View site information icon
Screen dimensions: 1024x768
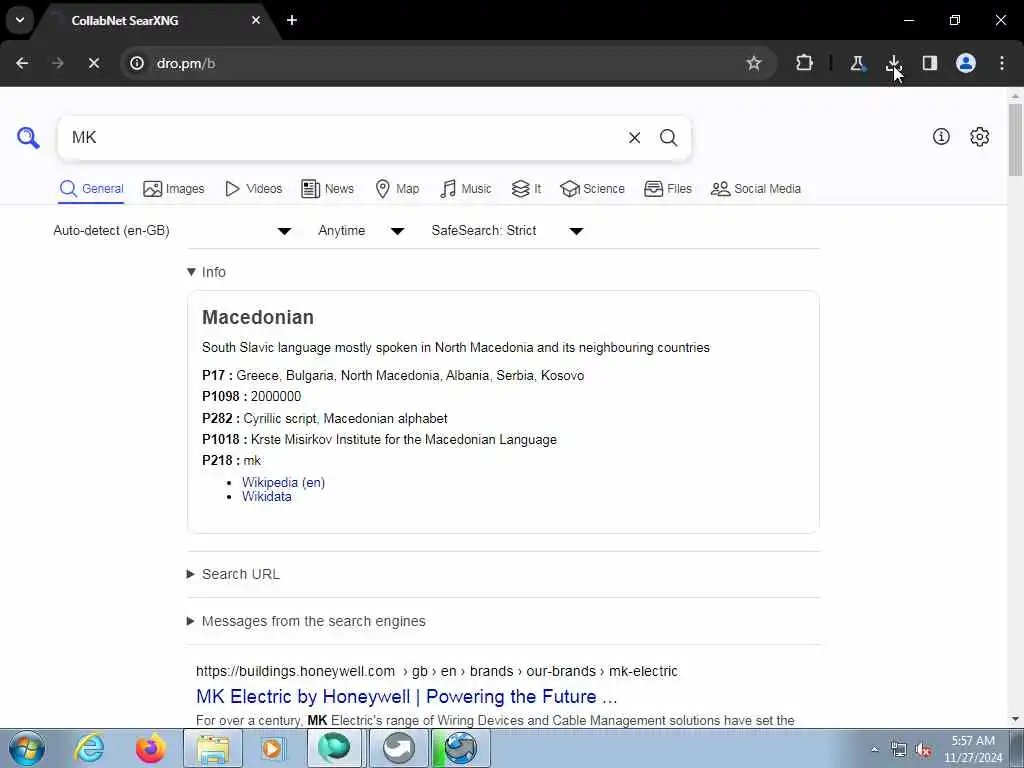point(136,63)
